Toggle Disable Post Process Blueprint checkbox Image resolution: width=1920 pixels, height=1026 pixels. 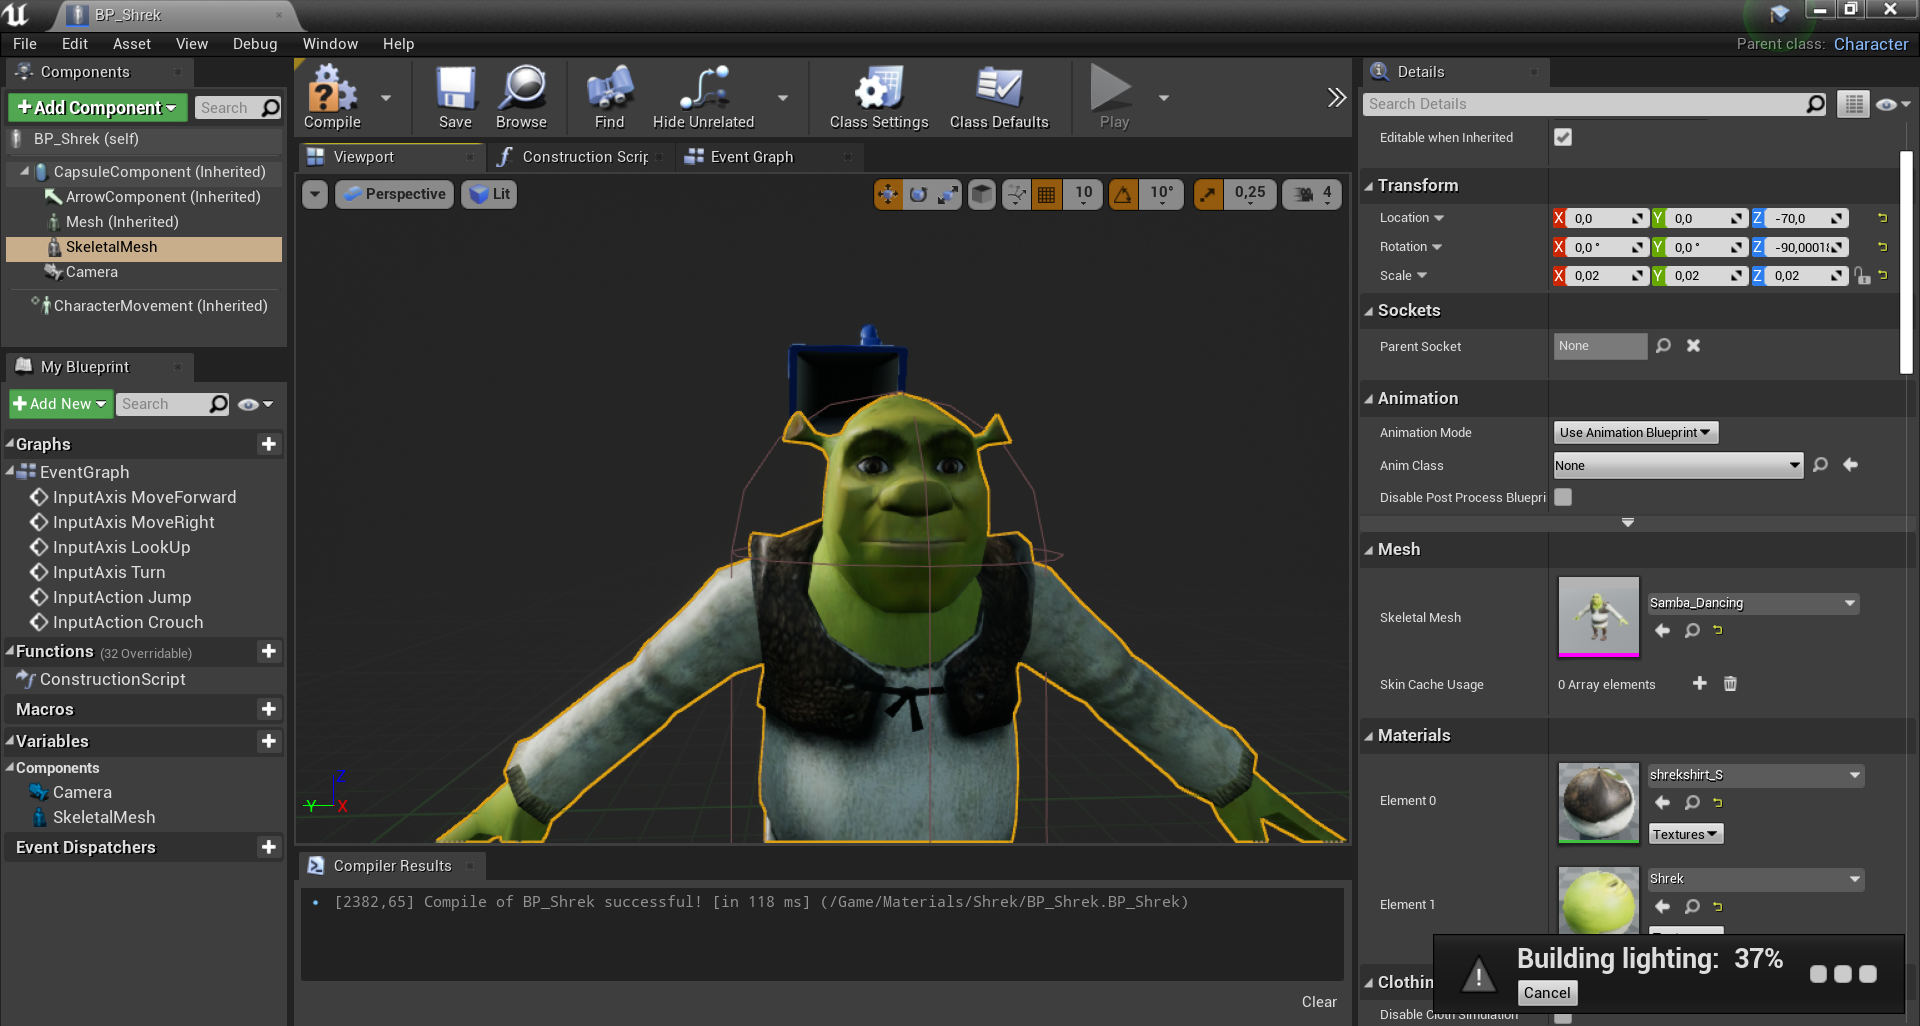click(1563, 497)
